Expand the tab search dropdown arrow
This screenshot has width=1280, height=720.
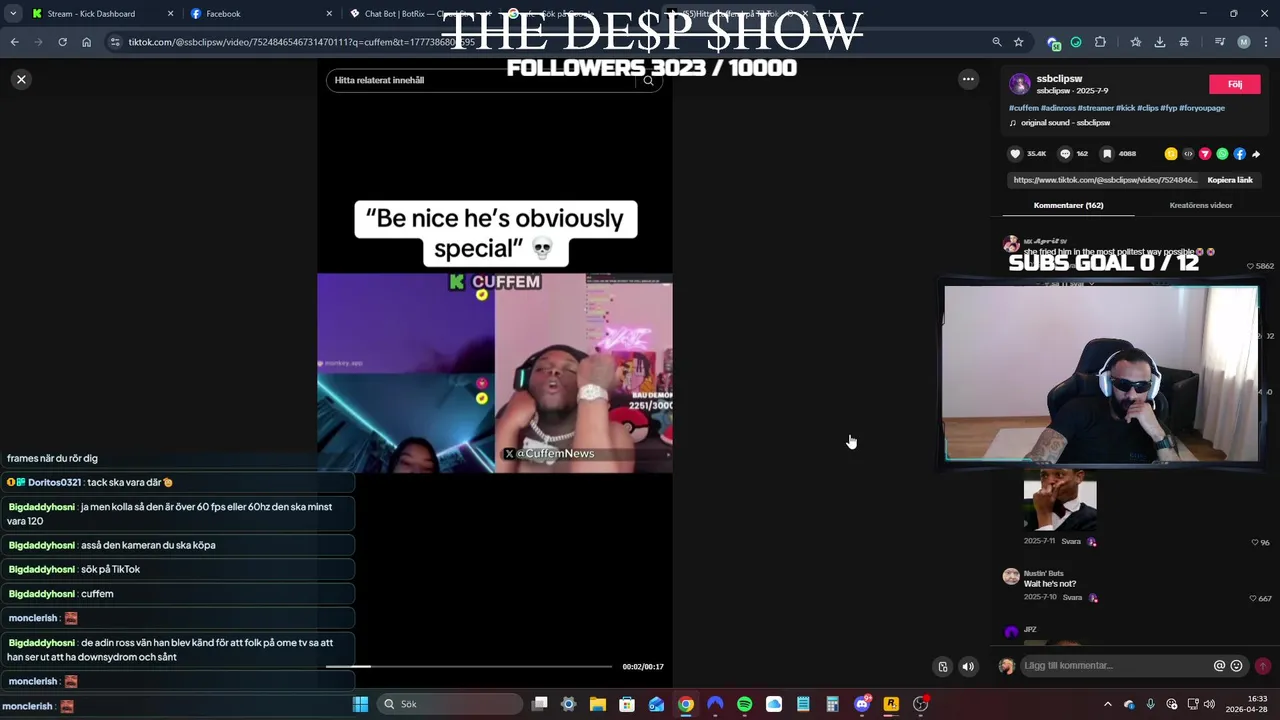(x=12, y=14)
